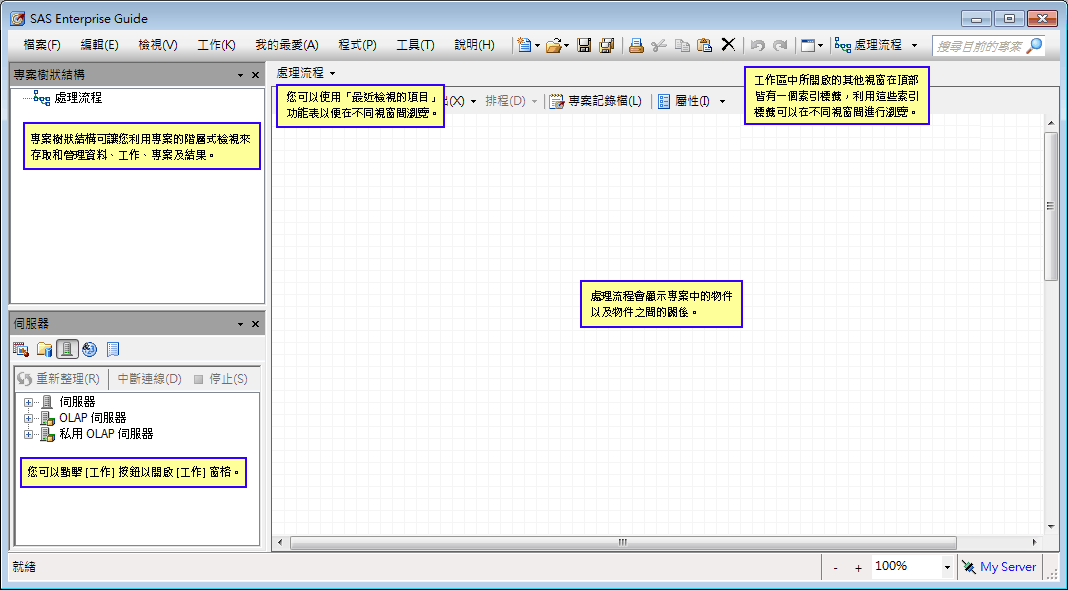Viewport: 1068px width, 590px height.
Task: Open the dropdown arrow beside New icon
Action: pos(537,46)
